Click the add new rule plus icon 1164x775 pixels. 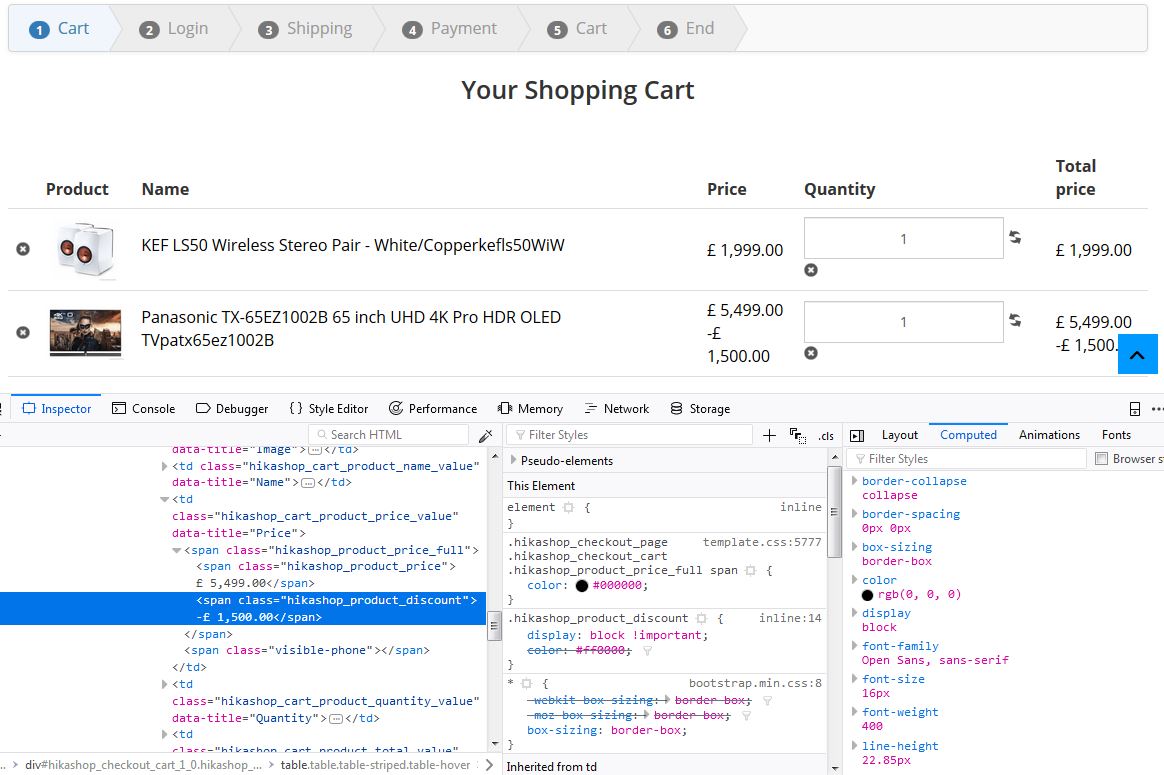(769, 435)
